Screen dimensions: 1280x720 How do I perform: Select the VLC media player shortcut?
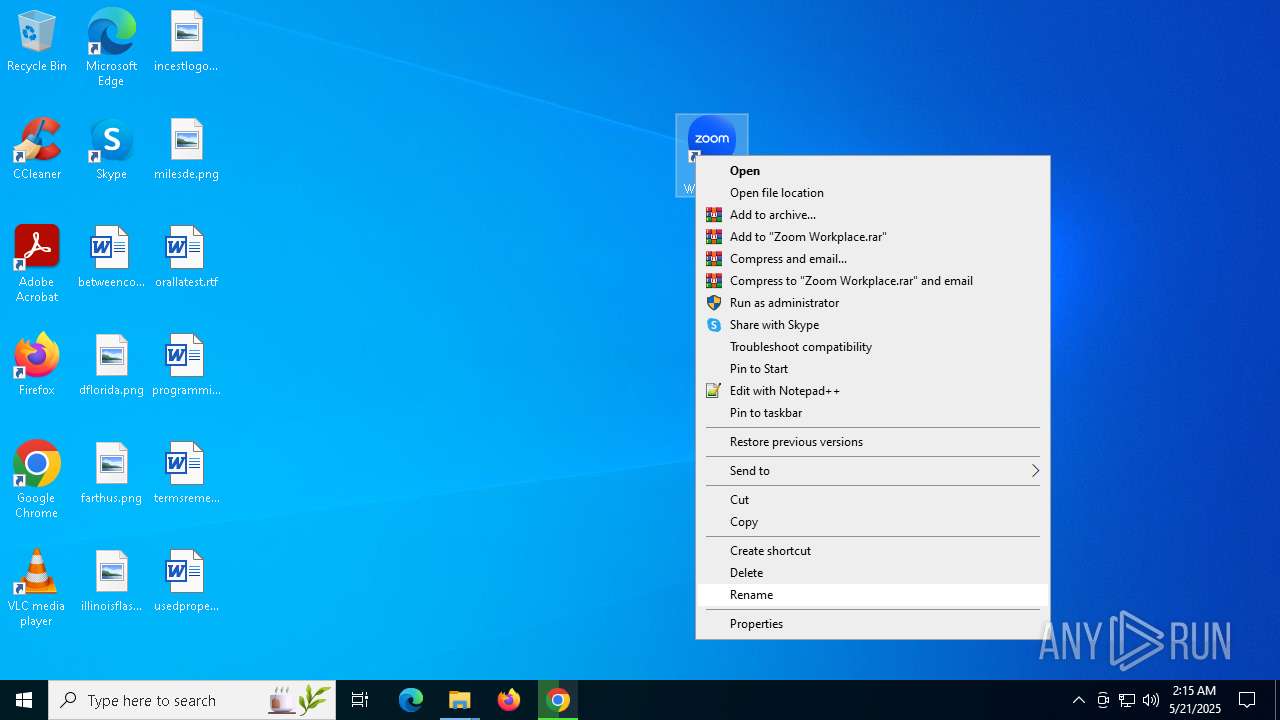pos(37,588)
